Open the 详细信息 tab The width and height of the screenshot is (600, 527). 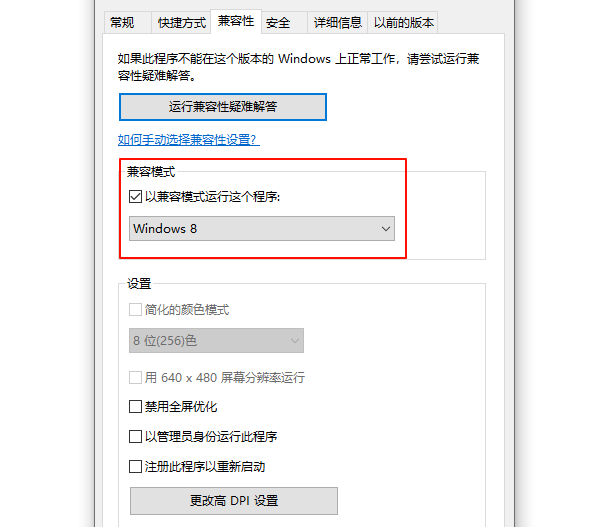click(x=337, y=22)
